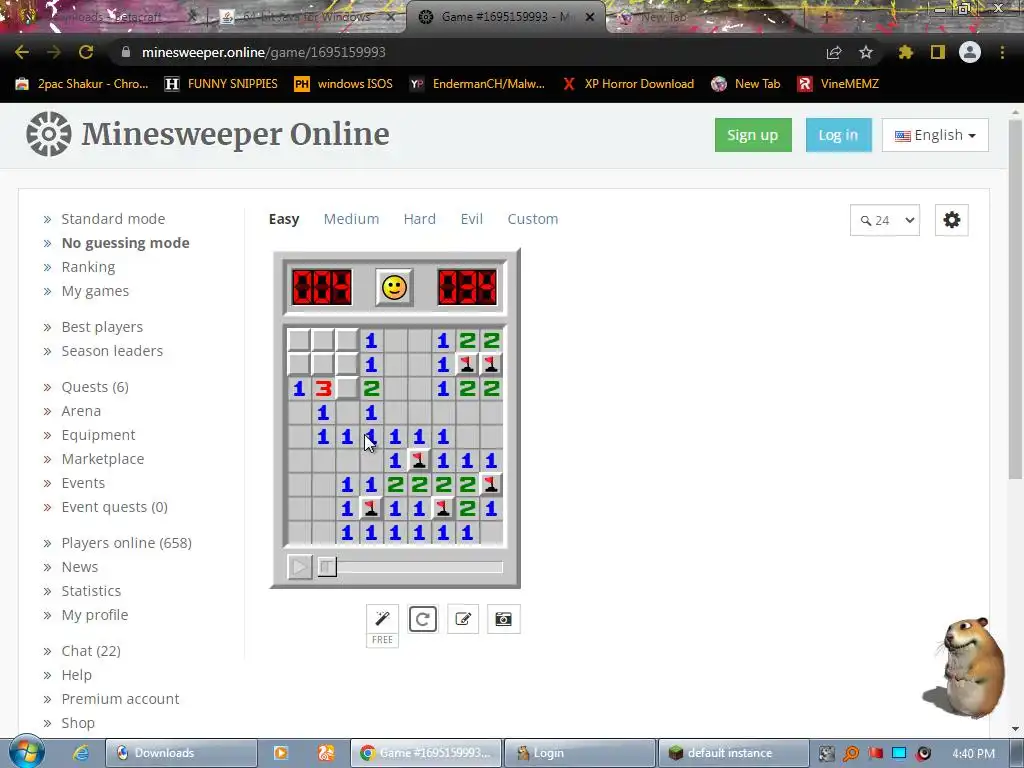1024x768 pixels.
Task: View Players online (658)
Action: (x=127, y=543)
